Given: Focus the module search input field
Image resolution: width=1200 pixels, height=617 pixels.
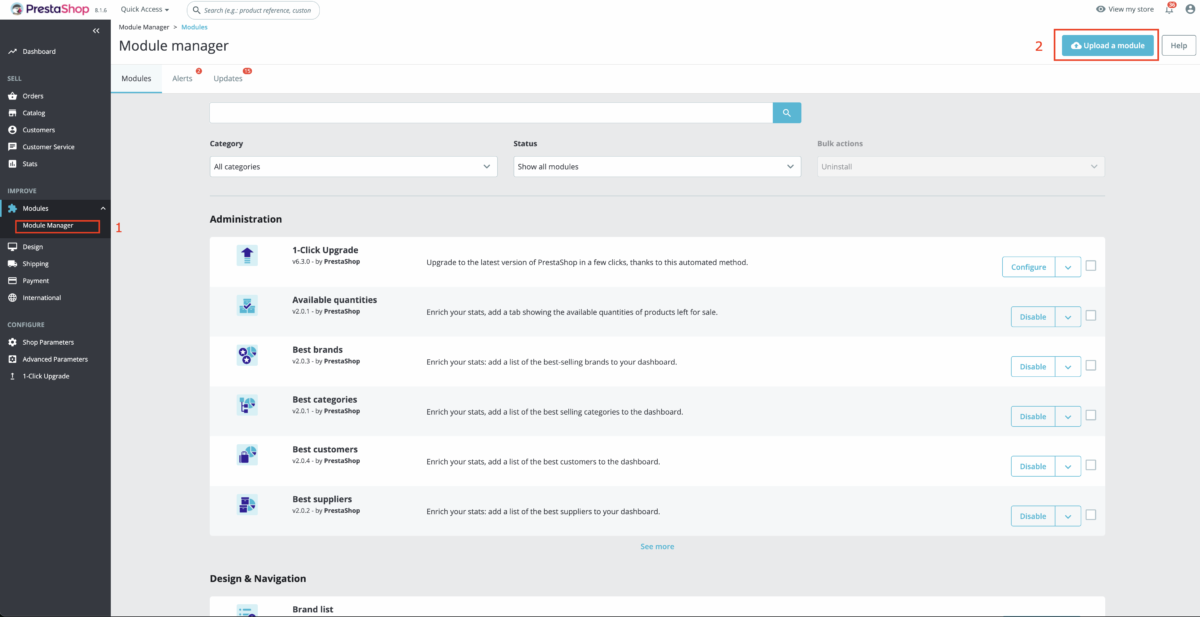Looking at the screenshot, I should tap(491, 113).
